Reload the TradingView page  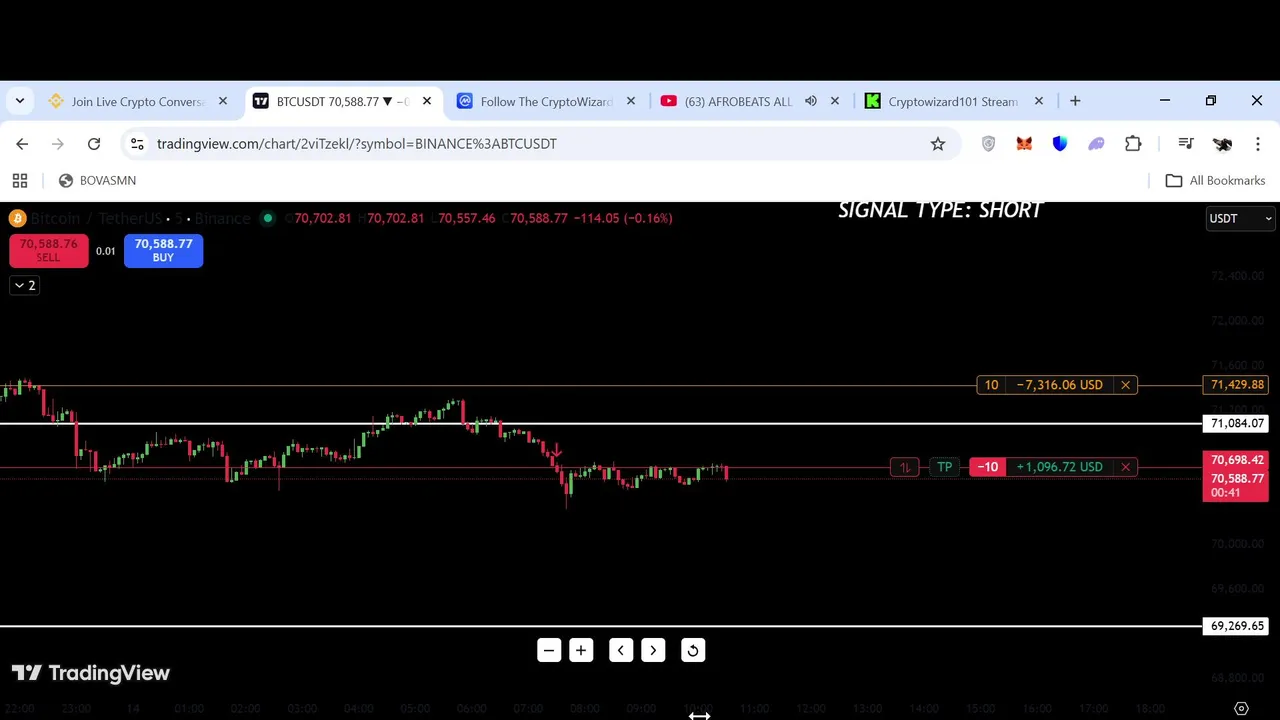point(94,144)
